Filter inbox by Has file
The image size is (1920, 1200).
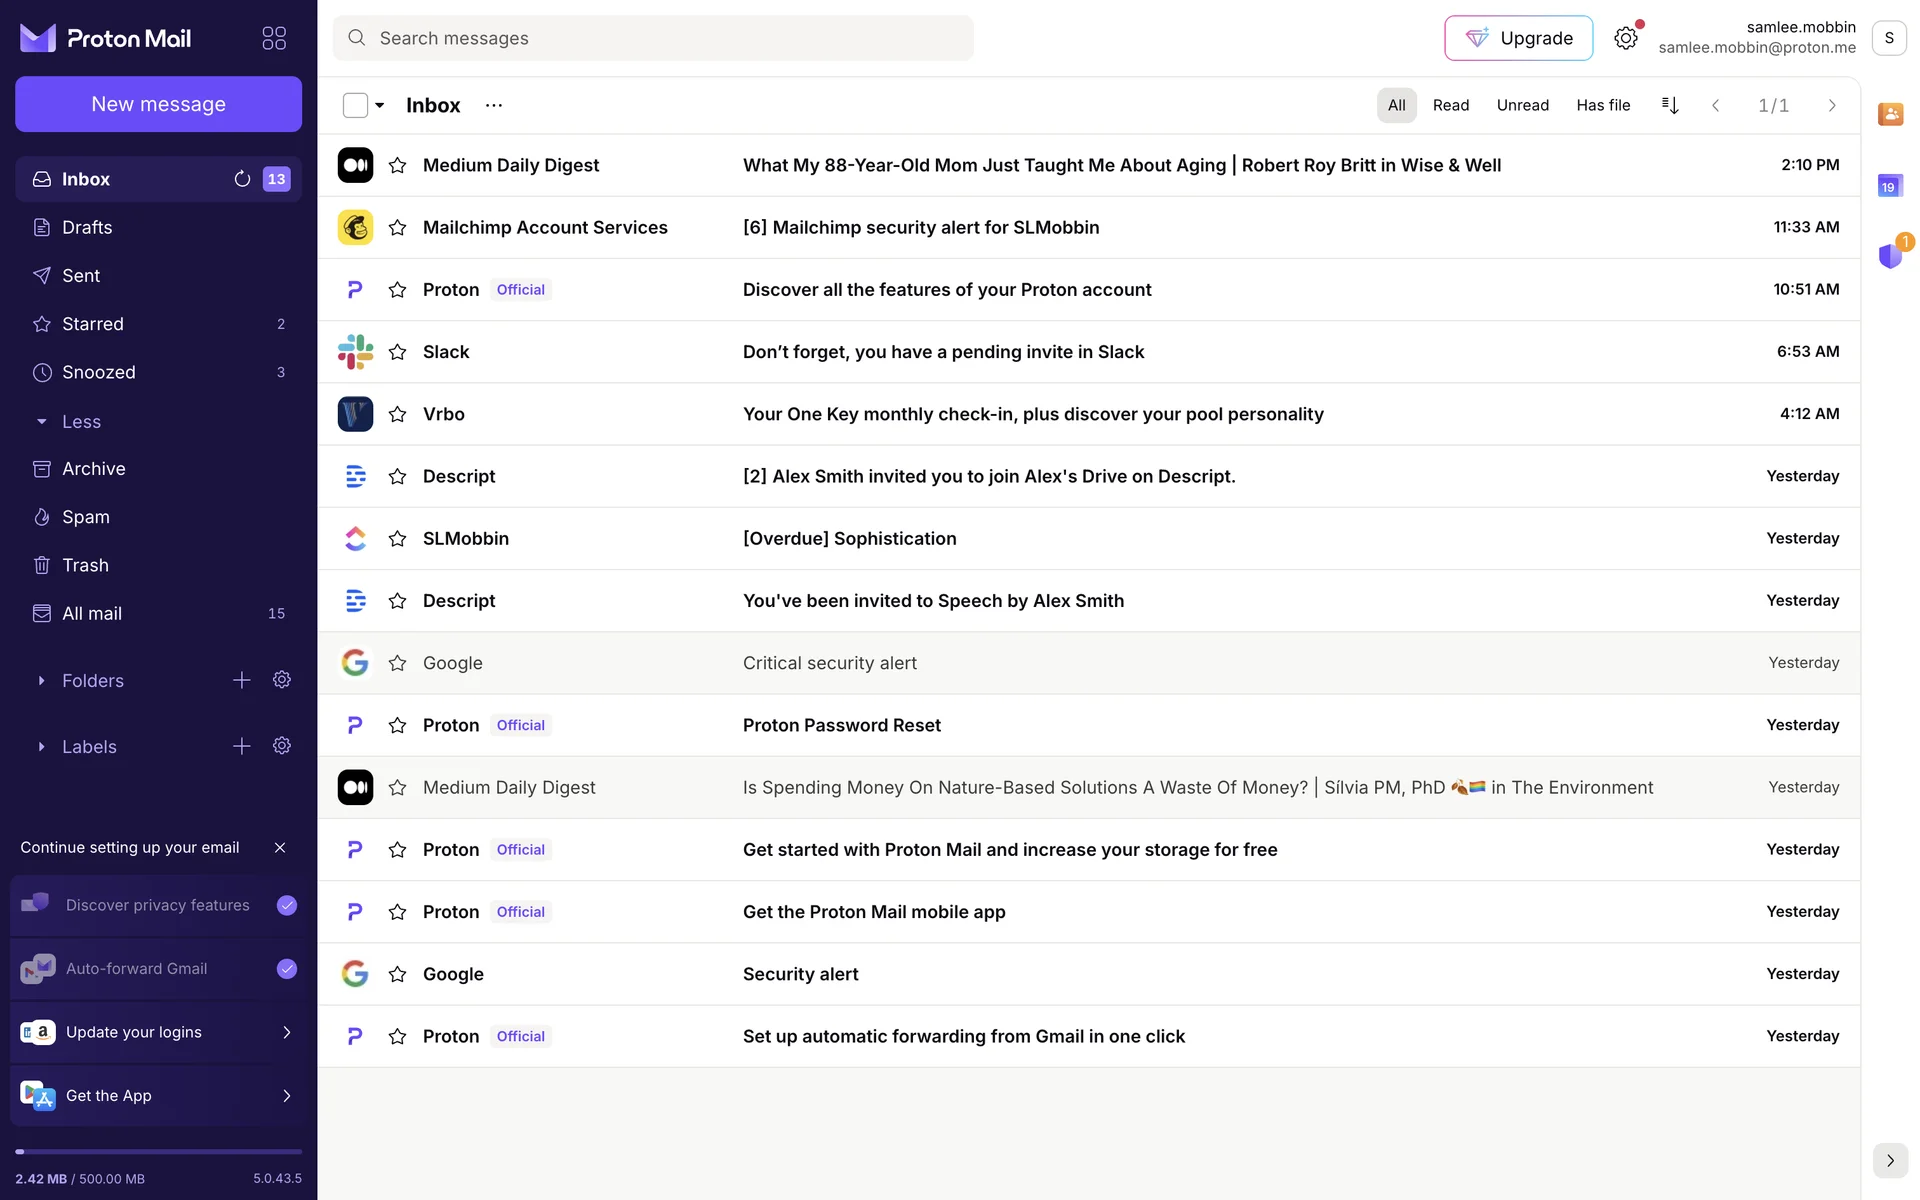click(x=1603, y=105)
